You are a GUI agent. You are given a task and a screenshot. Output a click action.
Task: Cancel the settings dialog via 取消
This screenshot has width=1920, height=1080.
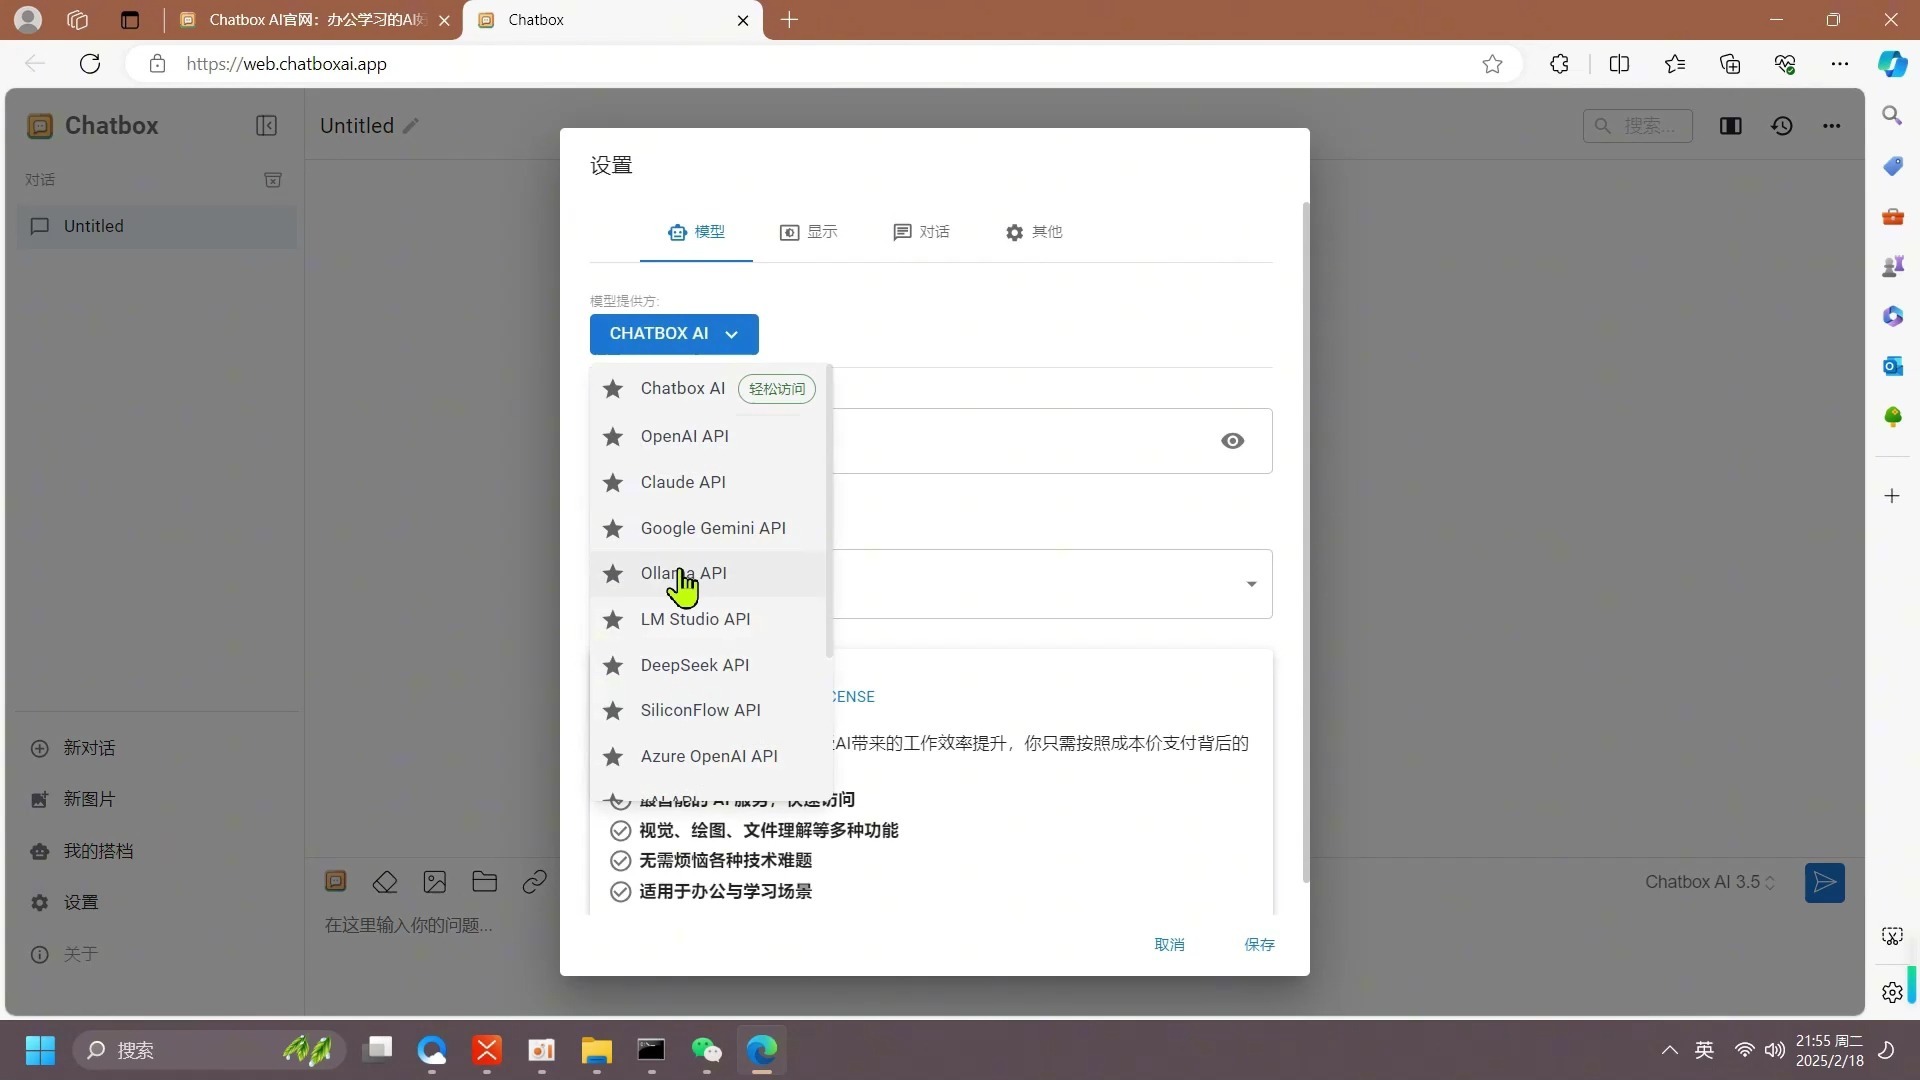coord(1170,944)
